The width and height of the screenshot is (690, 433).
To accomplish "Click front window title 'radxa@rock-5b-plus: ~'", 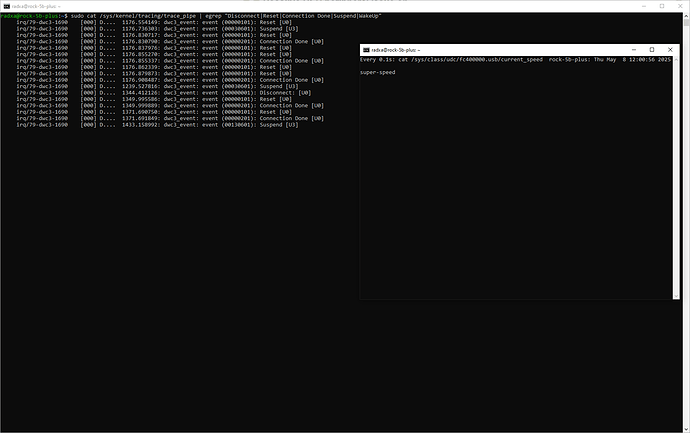I will [396, 50].
